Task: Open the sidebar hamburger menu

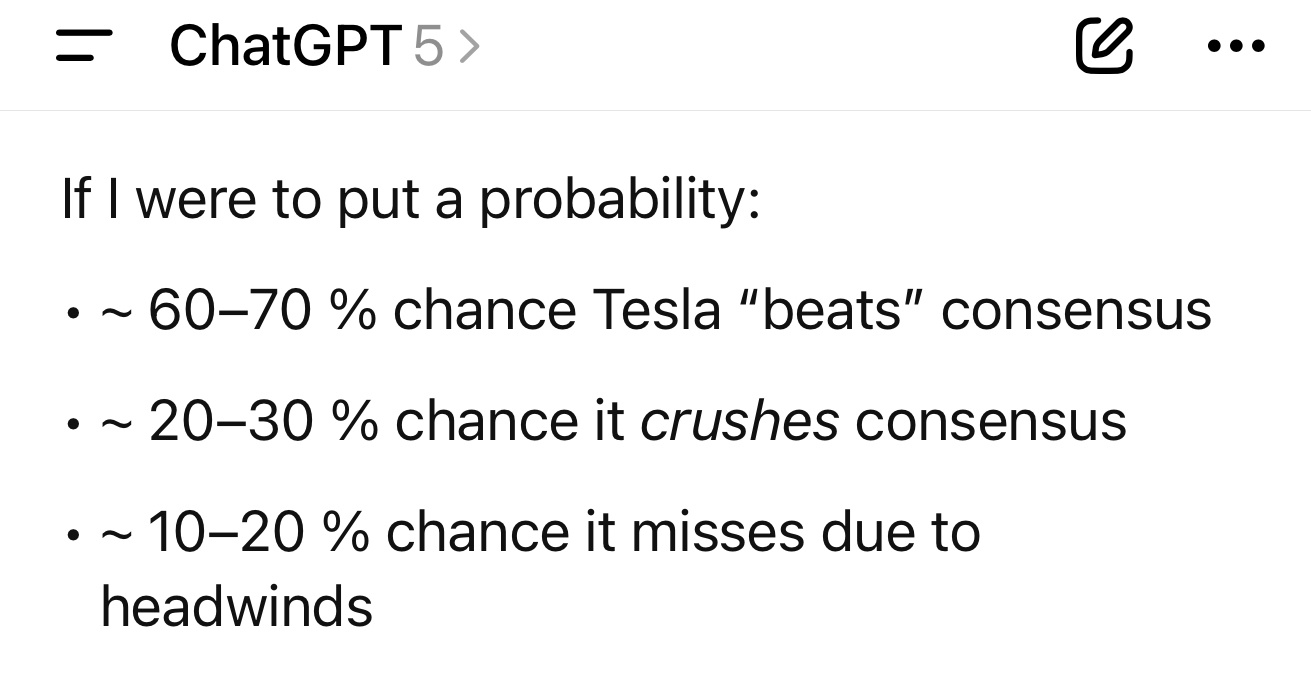Action: pyautogui.click(x=83, y=46)
